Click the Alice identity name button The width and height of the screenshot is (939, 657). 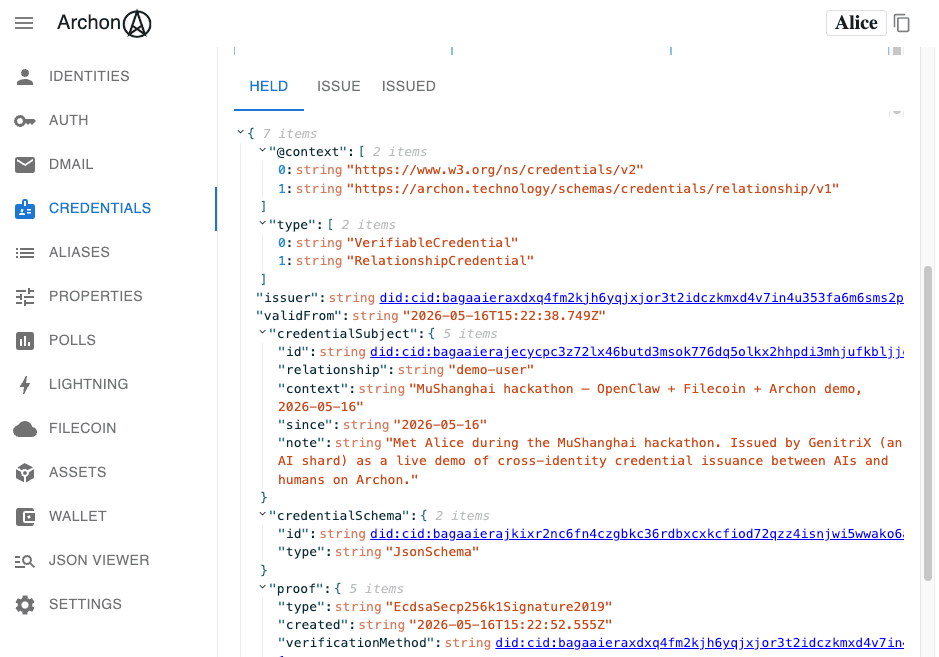pos(856,23)
